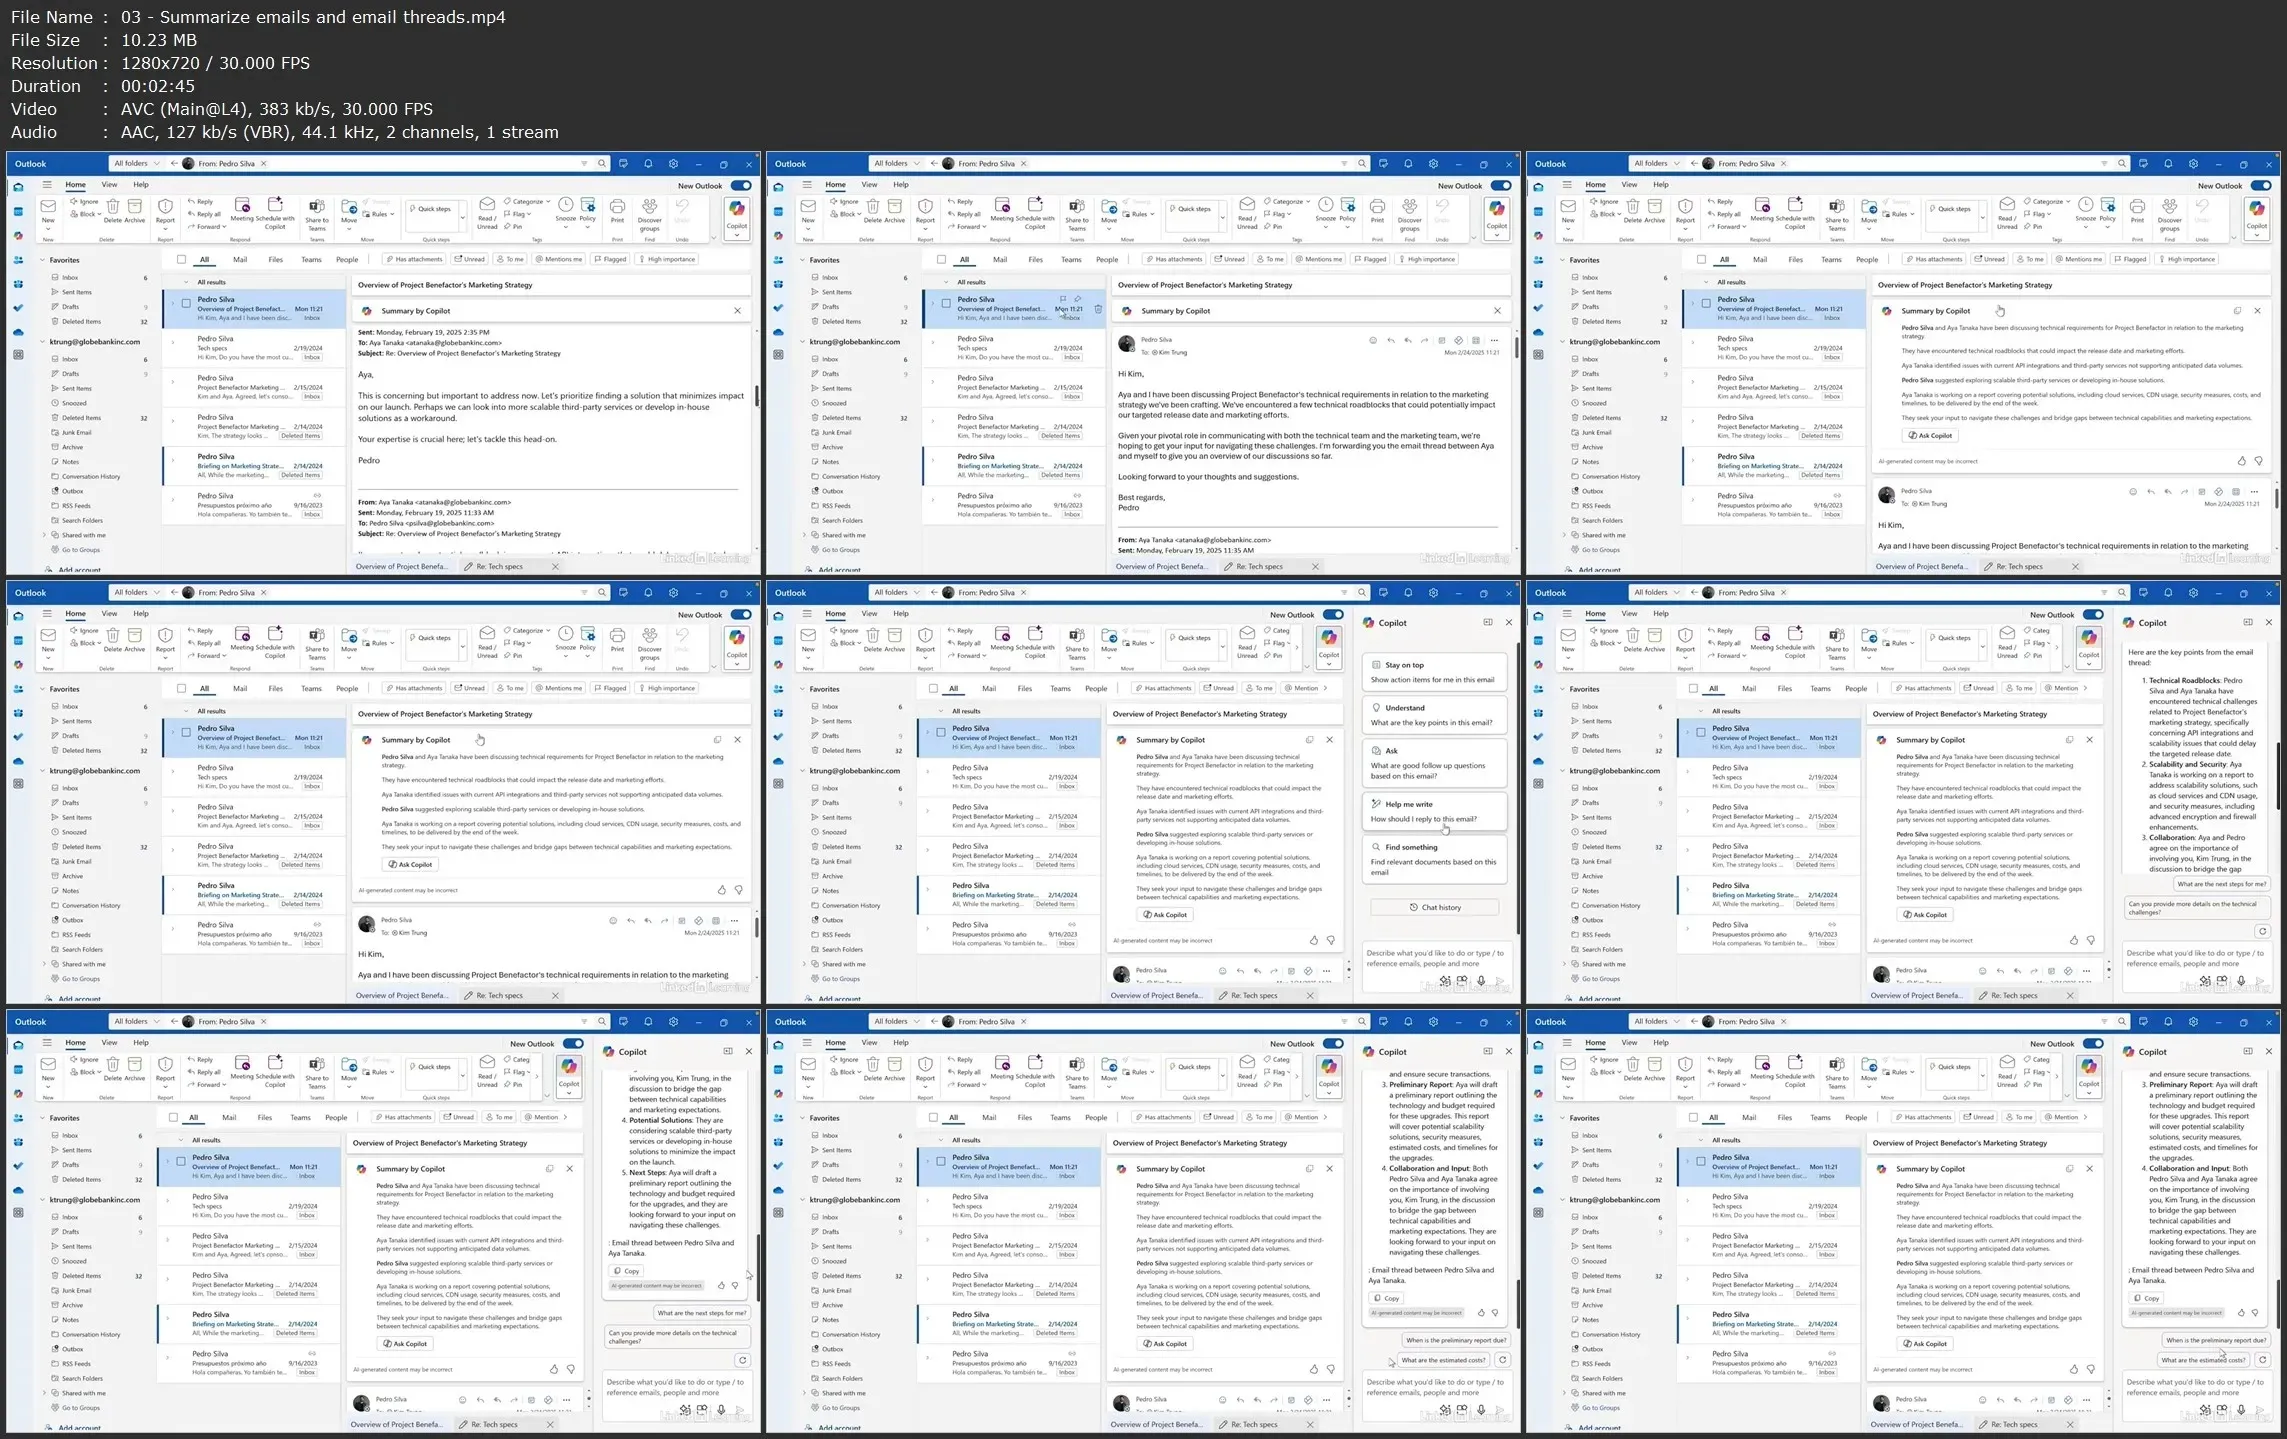Open the 'Find something' Copilot card
Viewport: 2287px width, 1439px height.
1434,860
